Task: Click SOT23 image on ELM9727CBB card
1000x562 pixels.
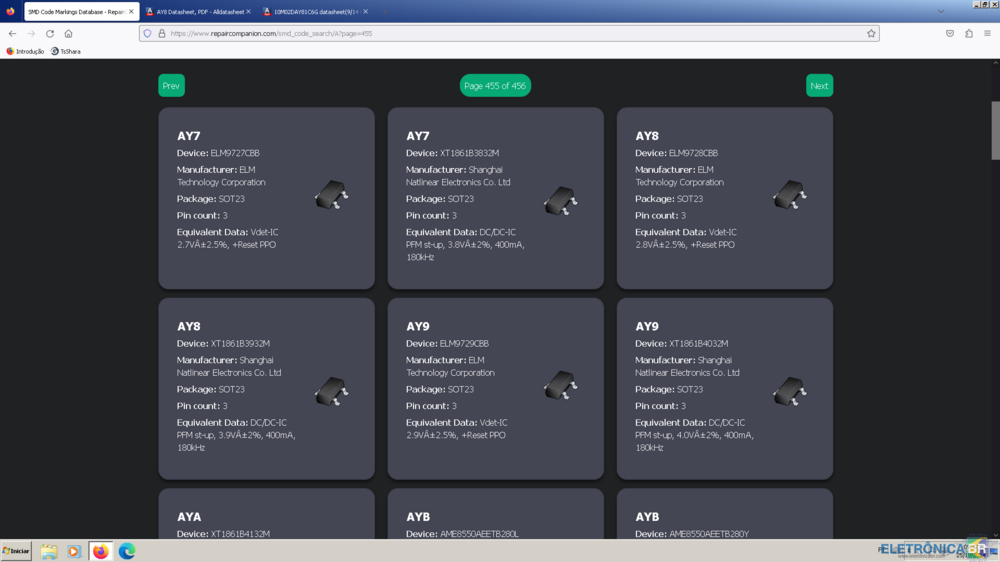Action: (x=332, y=195)
